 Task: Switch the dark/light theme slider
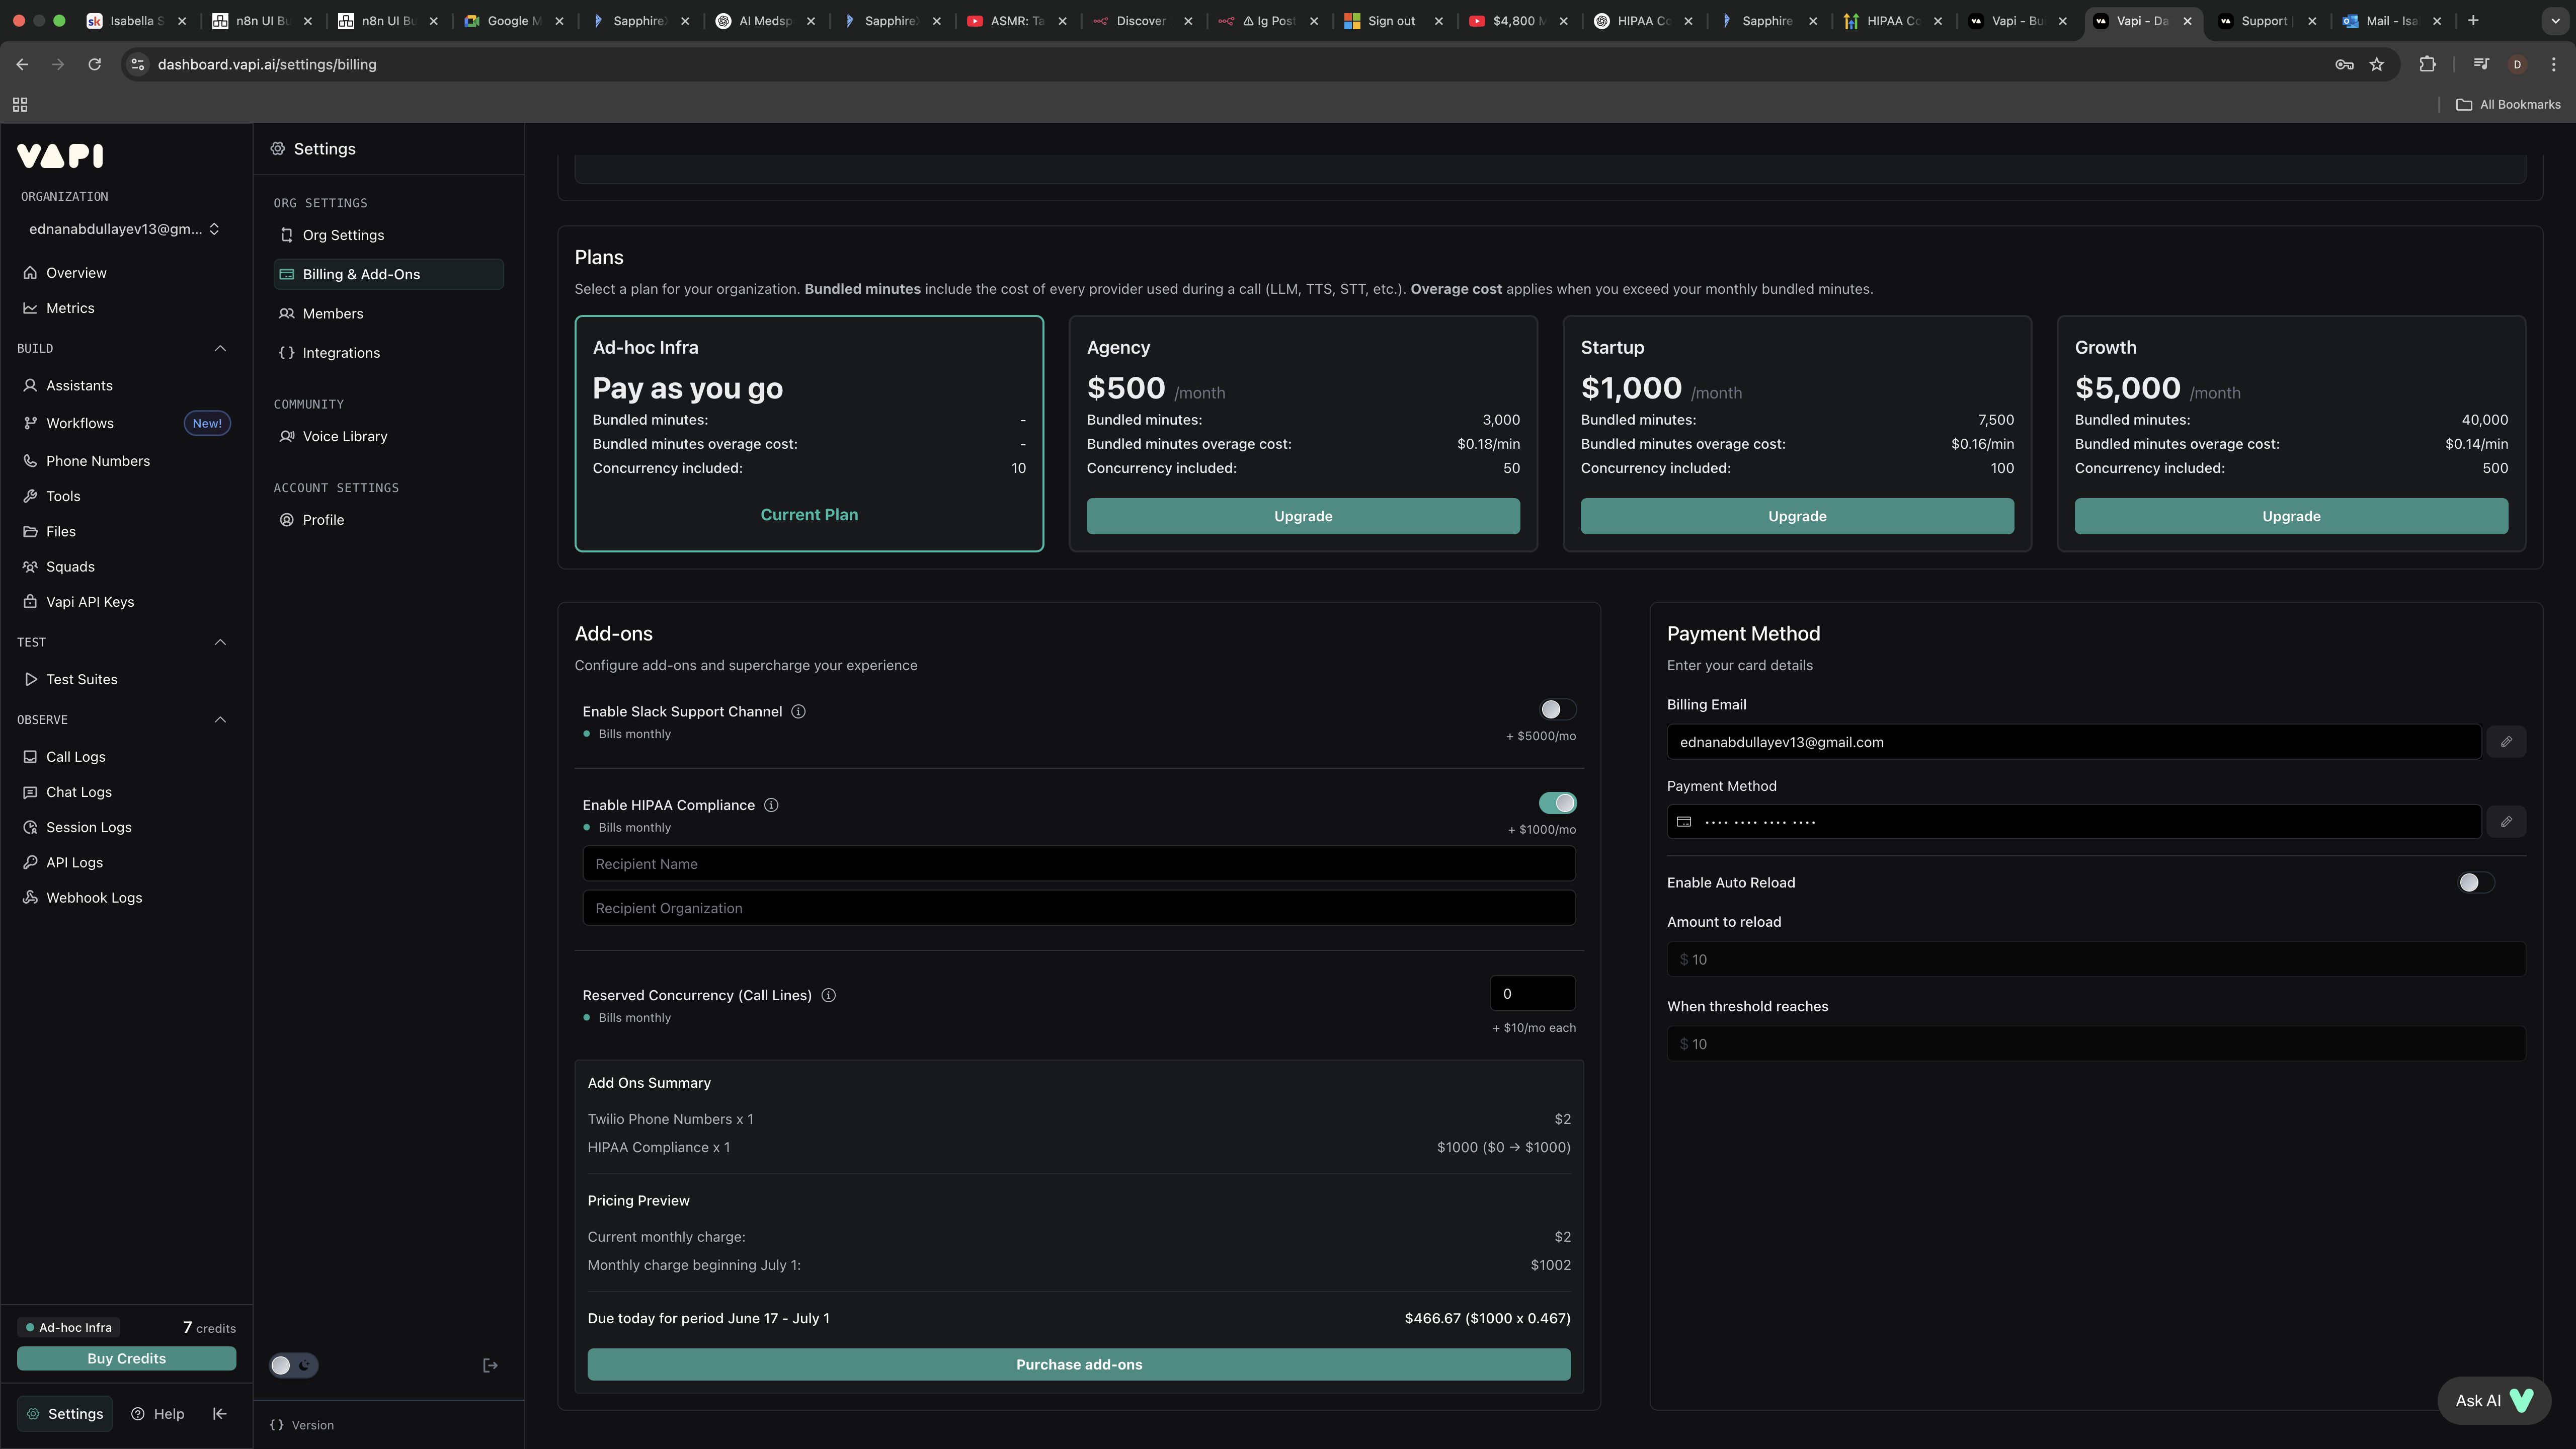(293, 1365)
